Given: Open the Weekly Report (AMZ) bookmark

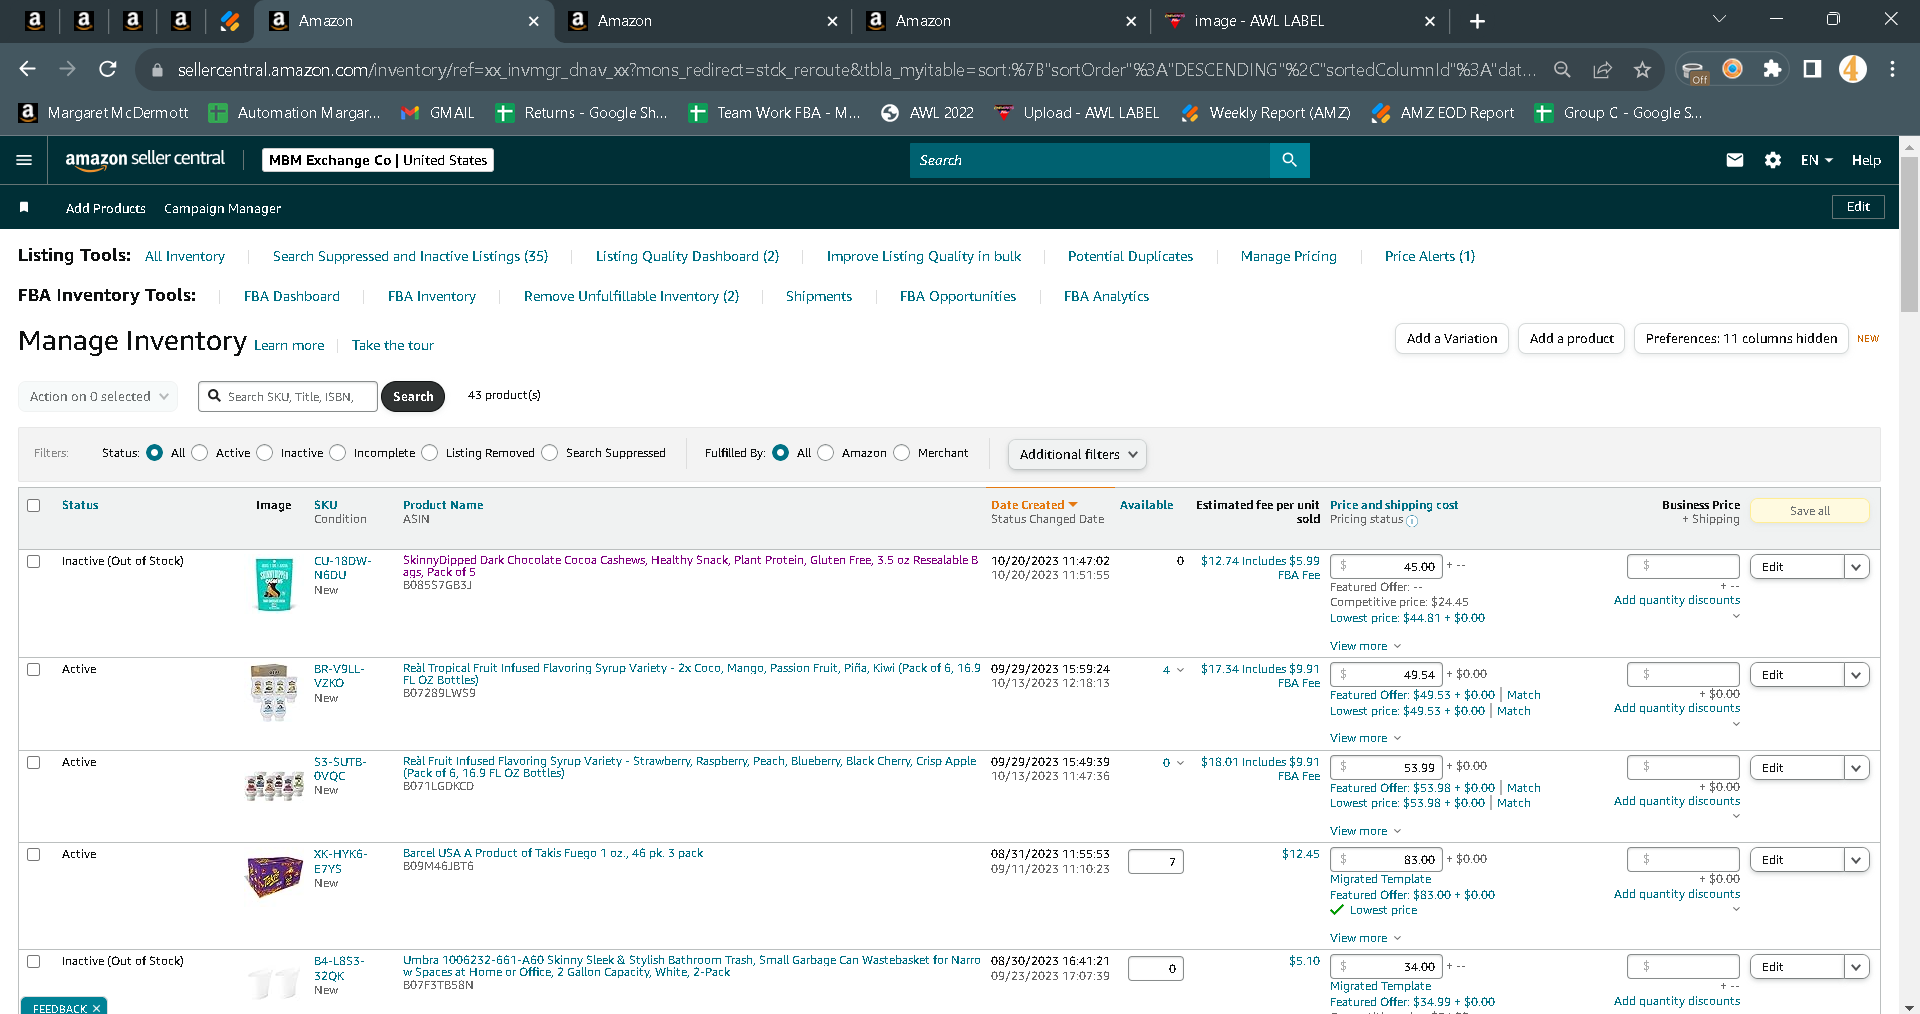Looking at the screenshot, I should coord(1266,113).
